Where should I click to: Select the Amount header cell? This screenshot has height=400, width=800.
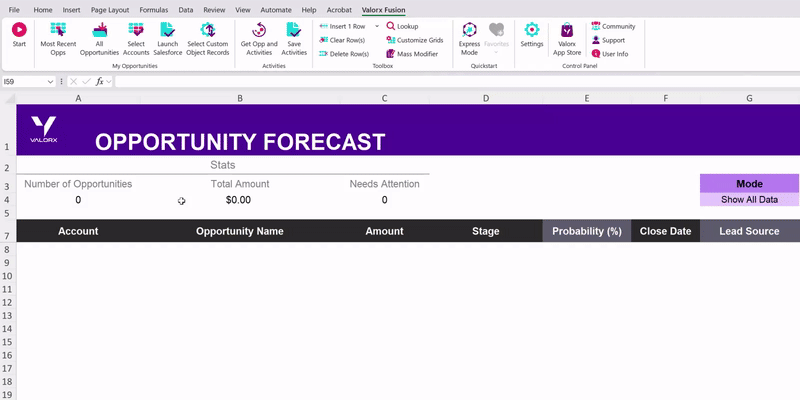coord(384,231)
